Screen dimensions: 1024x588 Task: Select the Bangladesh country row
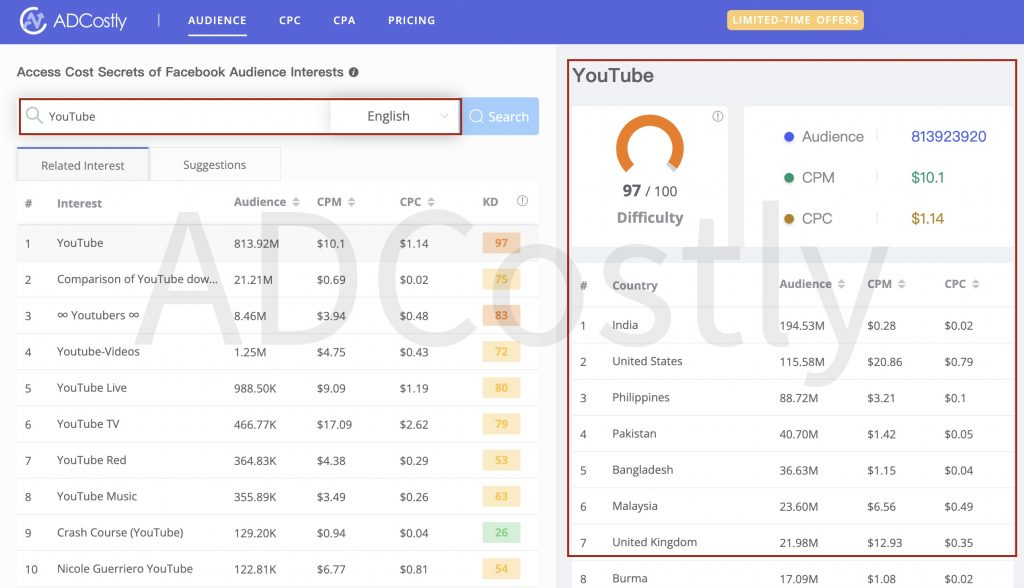tap(792, 470)
